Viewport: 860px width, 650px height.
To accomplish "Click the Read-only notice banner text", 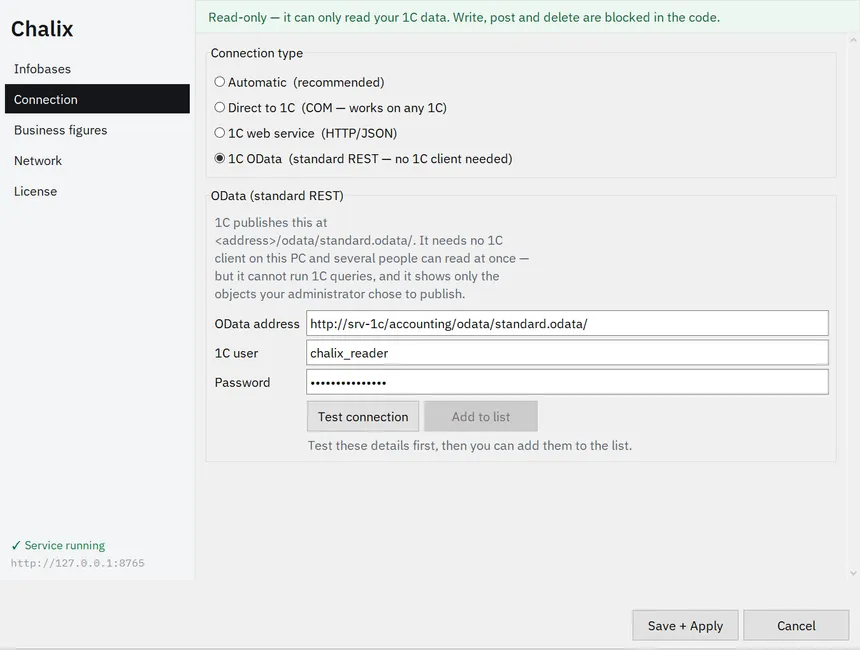I will [464, 18].
